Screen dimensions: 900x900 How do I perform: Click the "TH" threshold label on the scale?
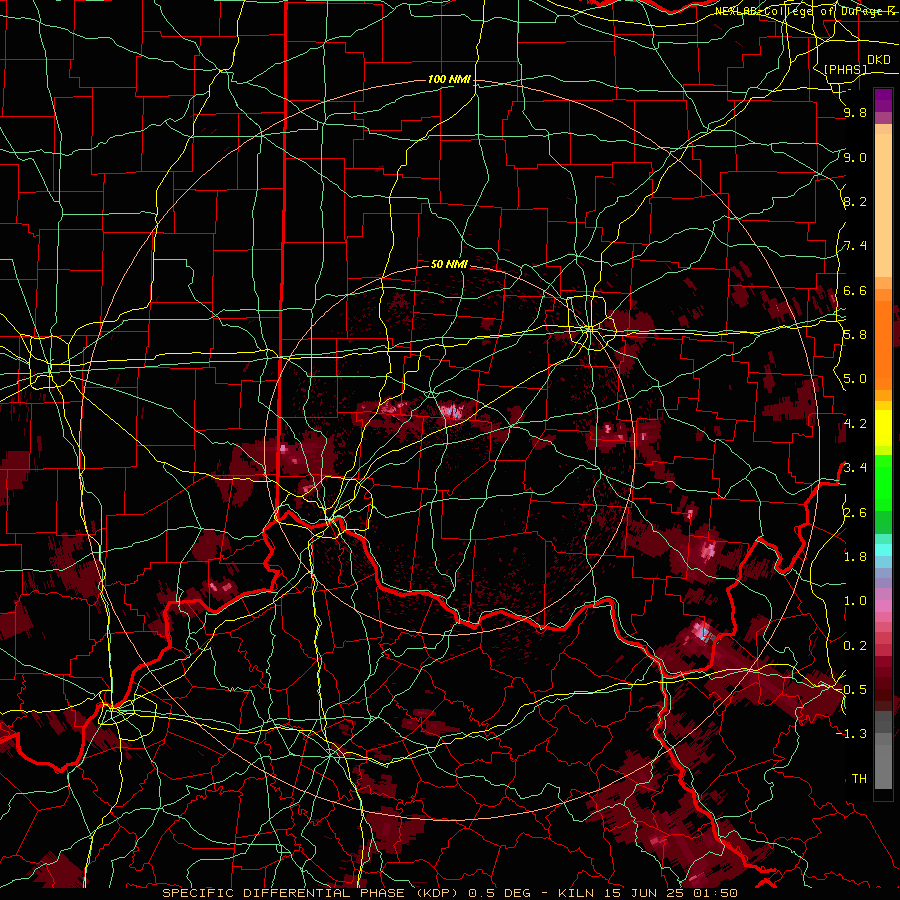[859, 779]
